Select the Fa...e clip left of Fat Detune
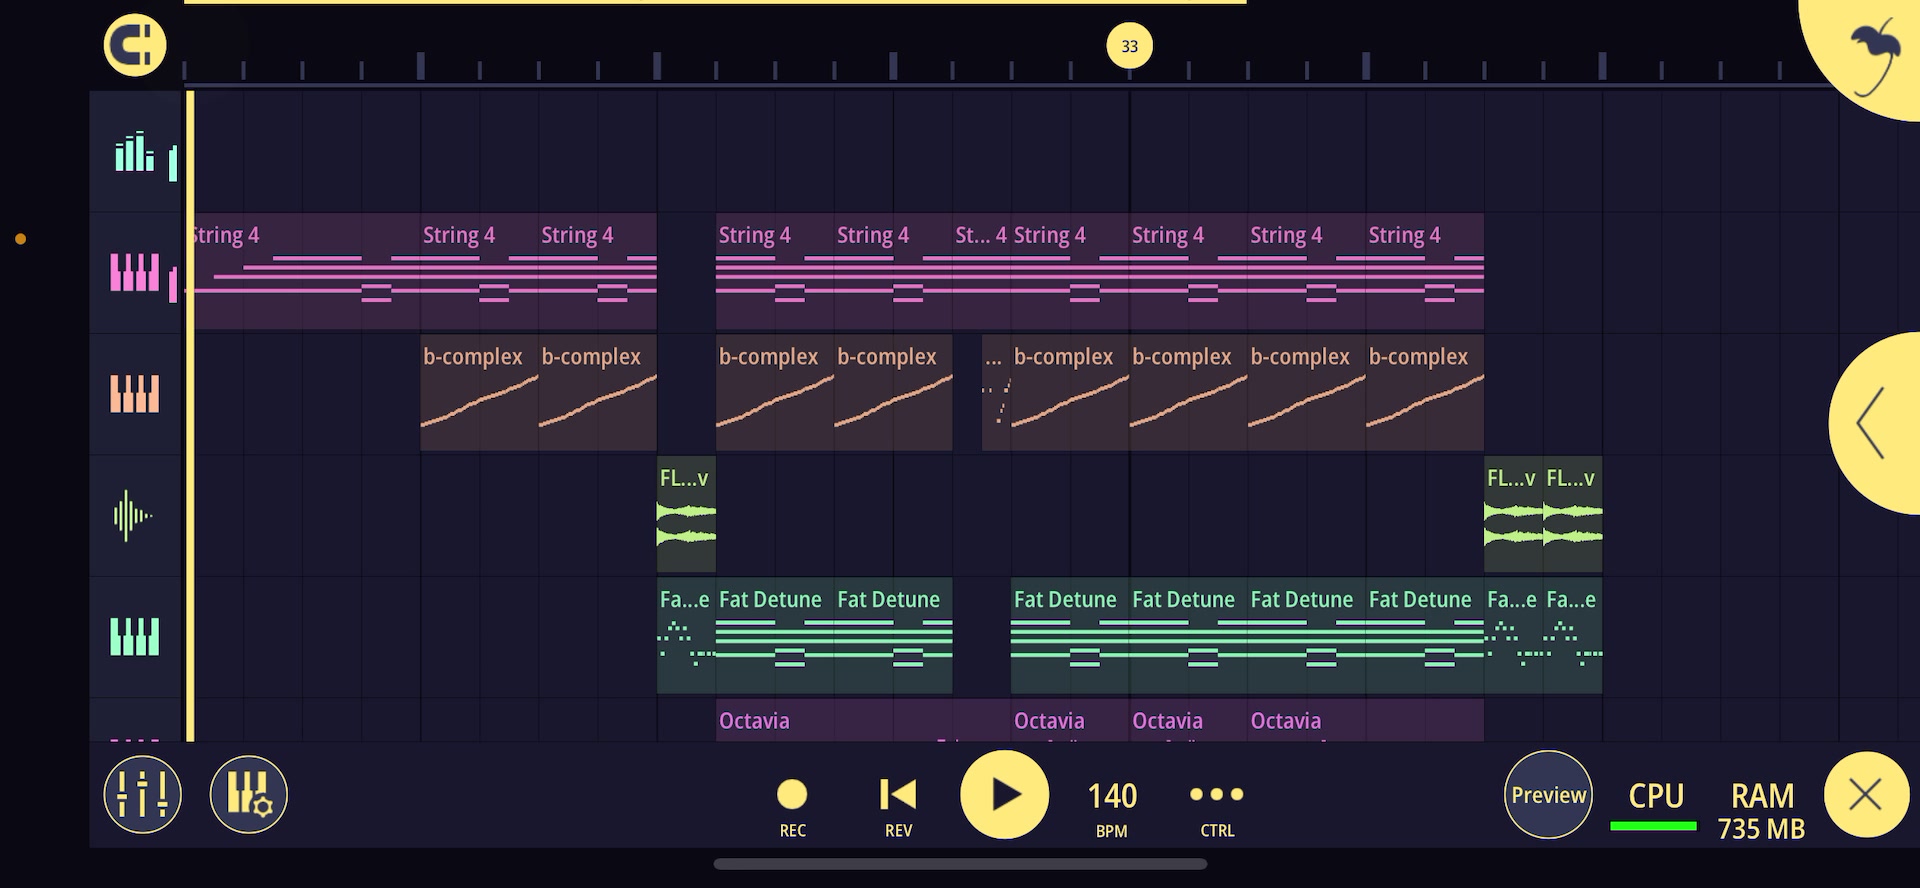The width and height of the screenshot is (1920, 888). [x=686, y=636]
